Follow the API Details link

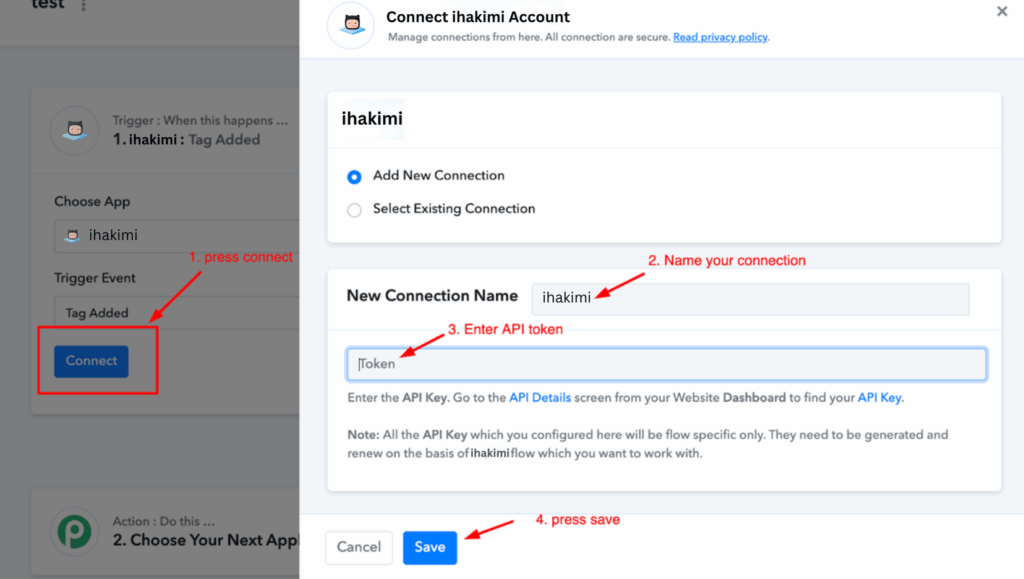540,398
